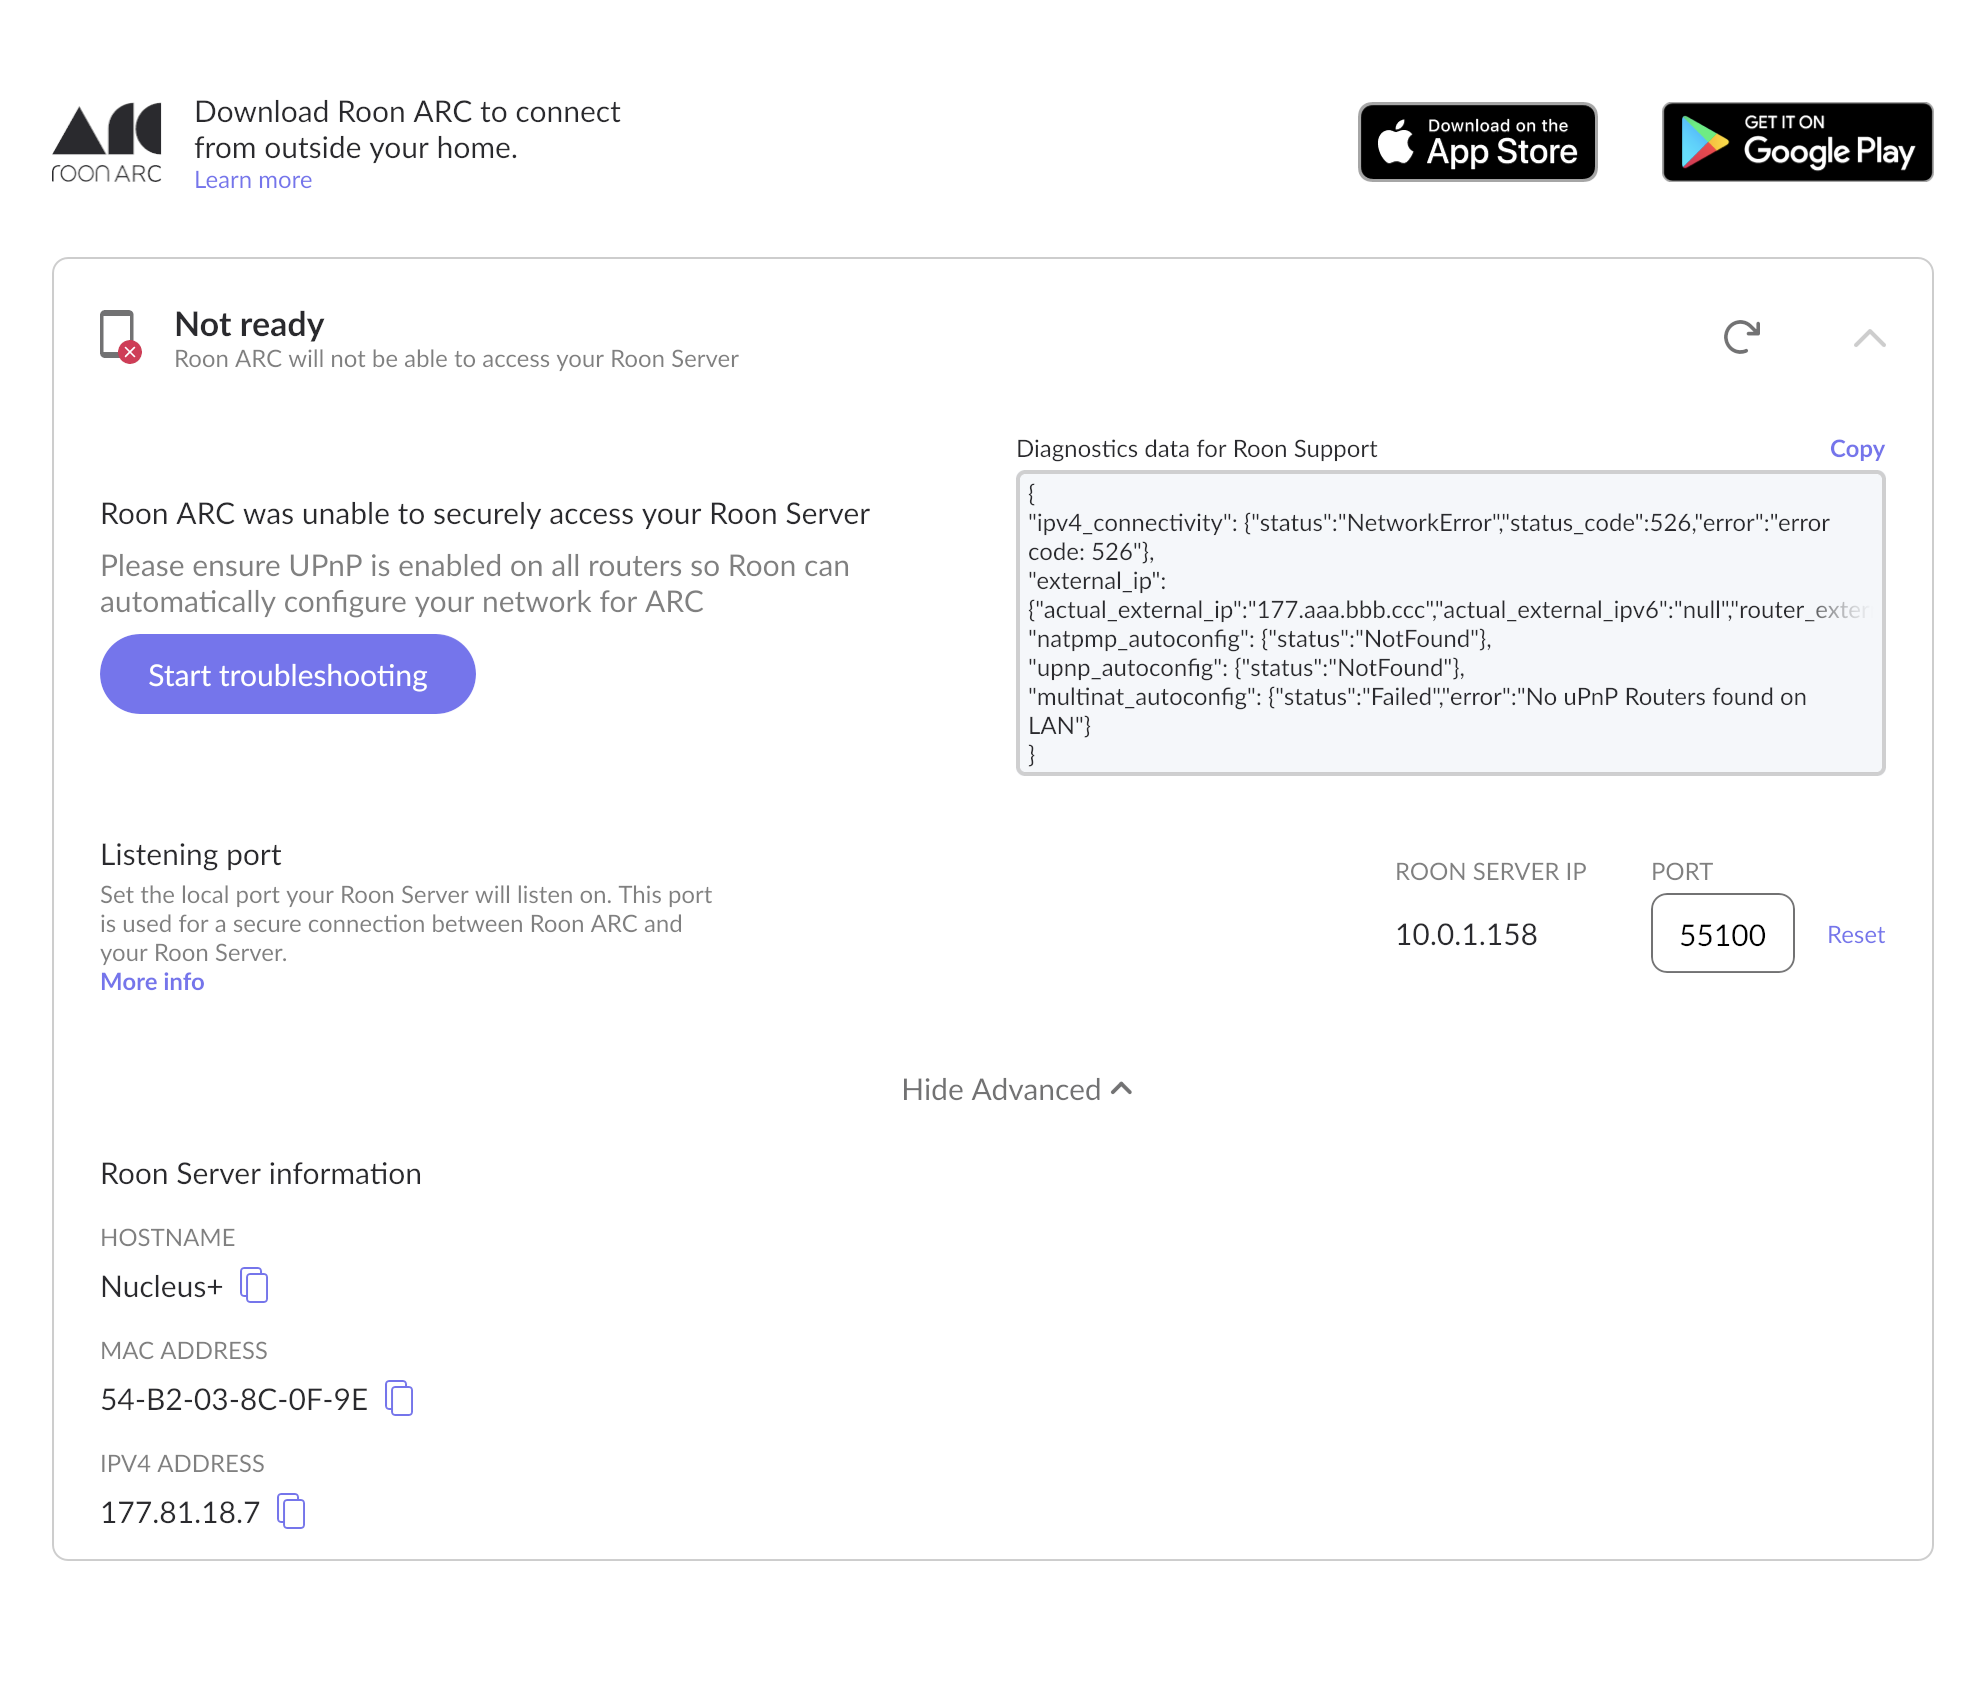Click the Not ready device status icon
The height and width of the screenshot is (1682, 1980).
click(119, 336)
